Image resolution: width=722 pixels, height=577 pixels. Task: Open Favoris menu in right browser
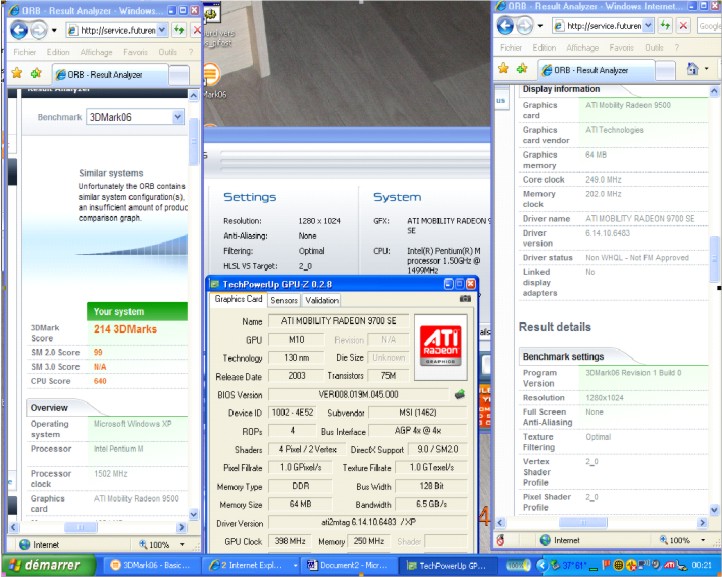622,47
